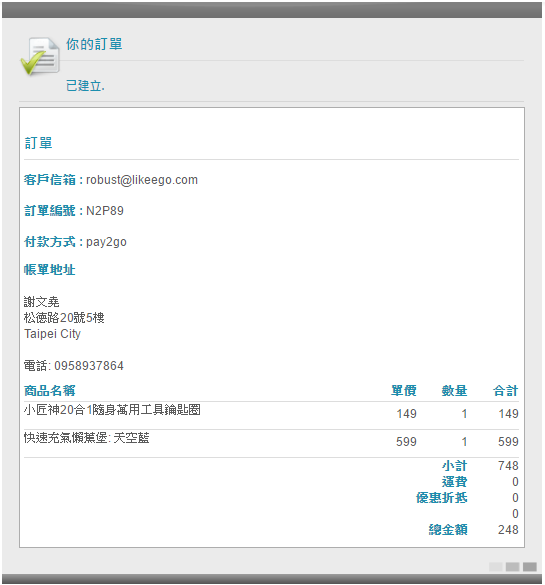Click the 優惠折抵 label

pos(442,498)
